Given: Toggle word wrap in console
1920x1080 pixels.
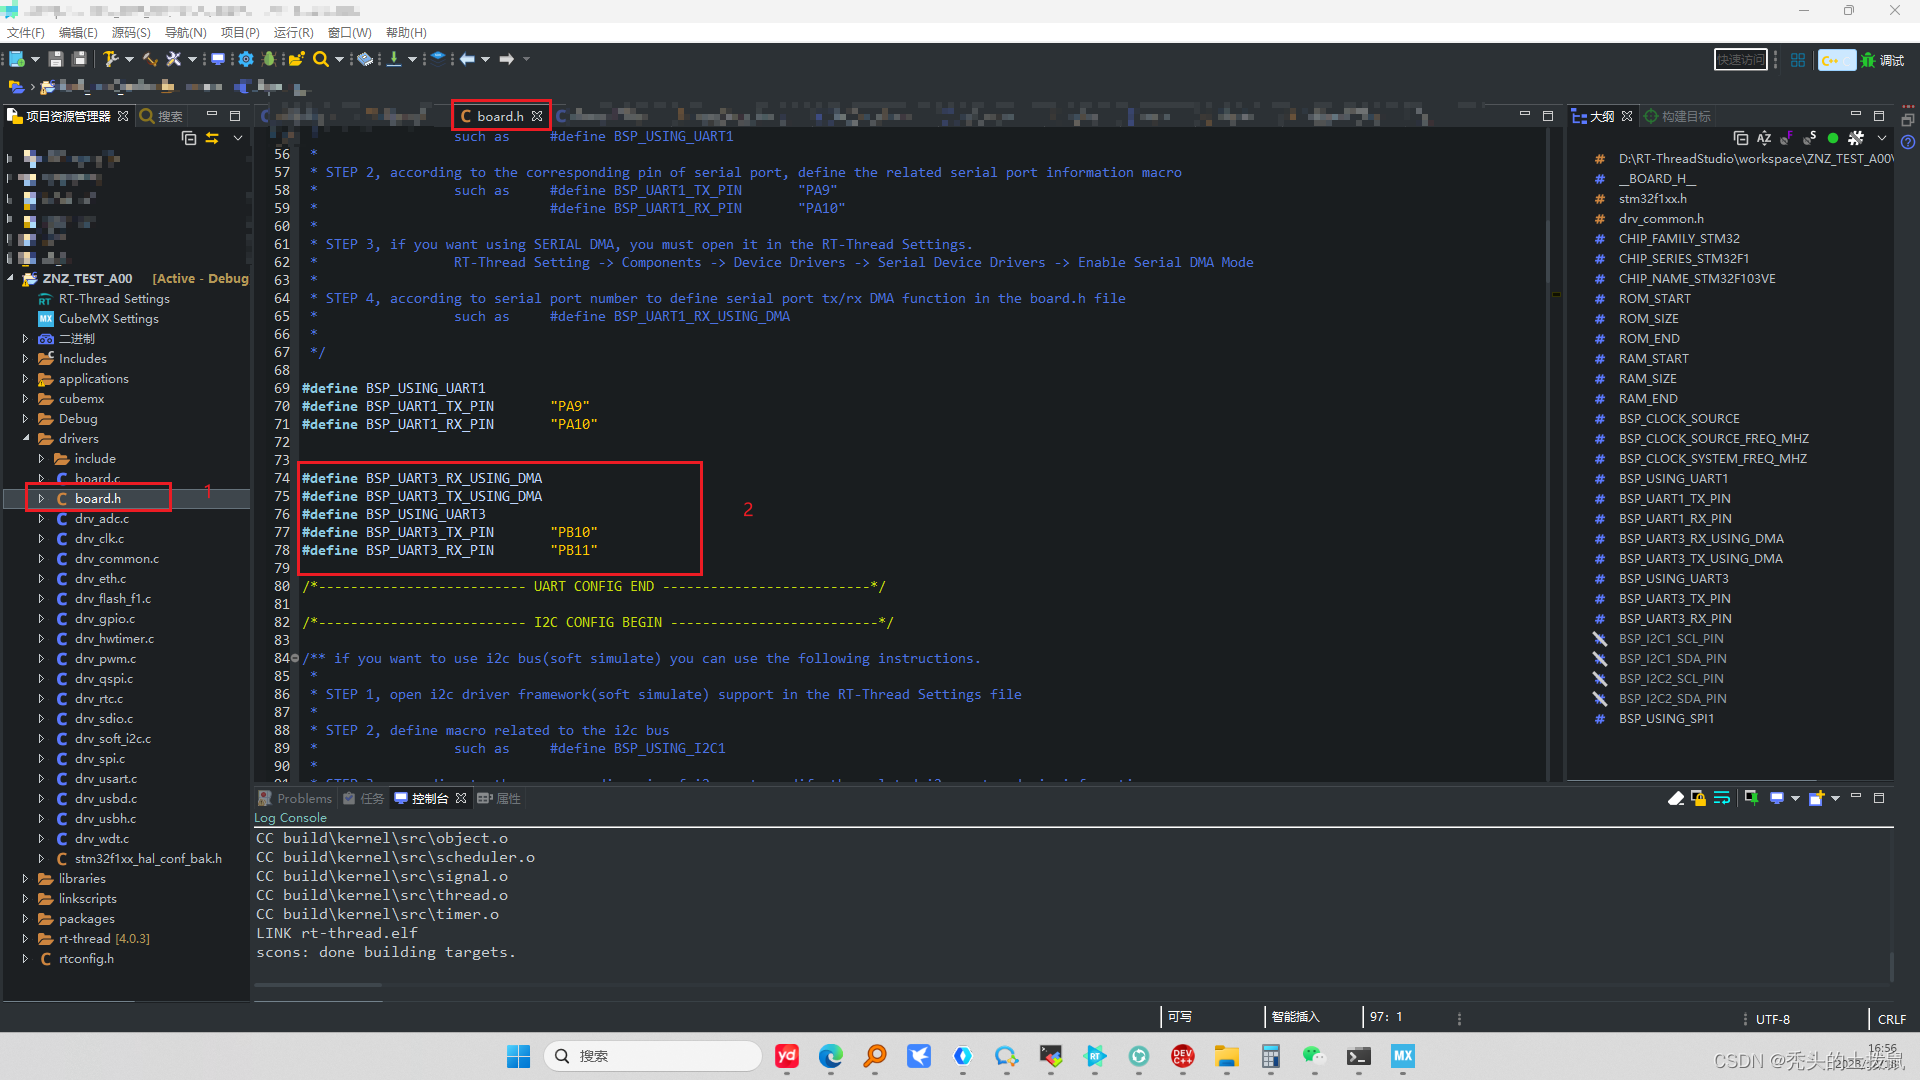Looking at the screenshot, I should tap(1722, 798).
